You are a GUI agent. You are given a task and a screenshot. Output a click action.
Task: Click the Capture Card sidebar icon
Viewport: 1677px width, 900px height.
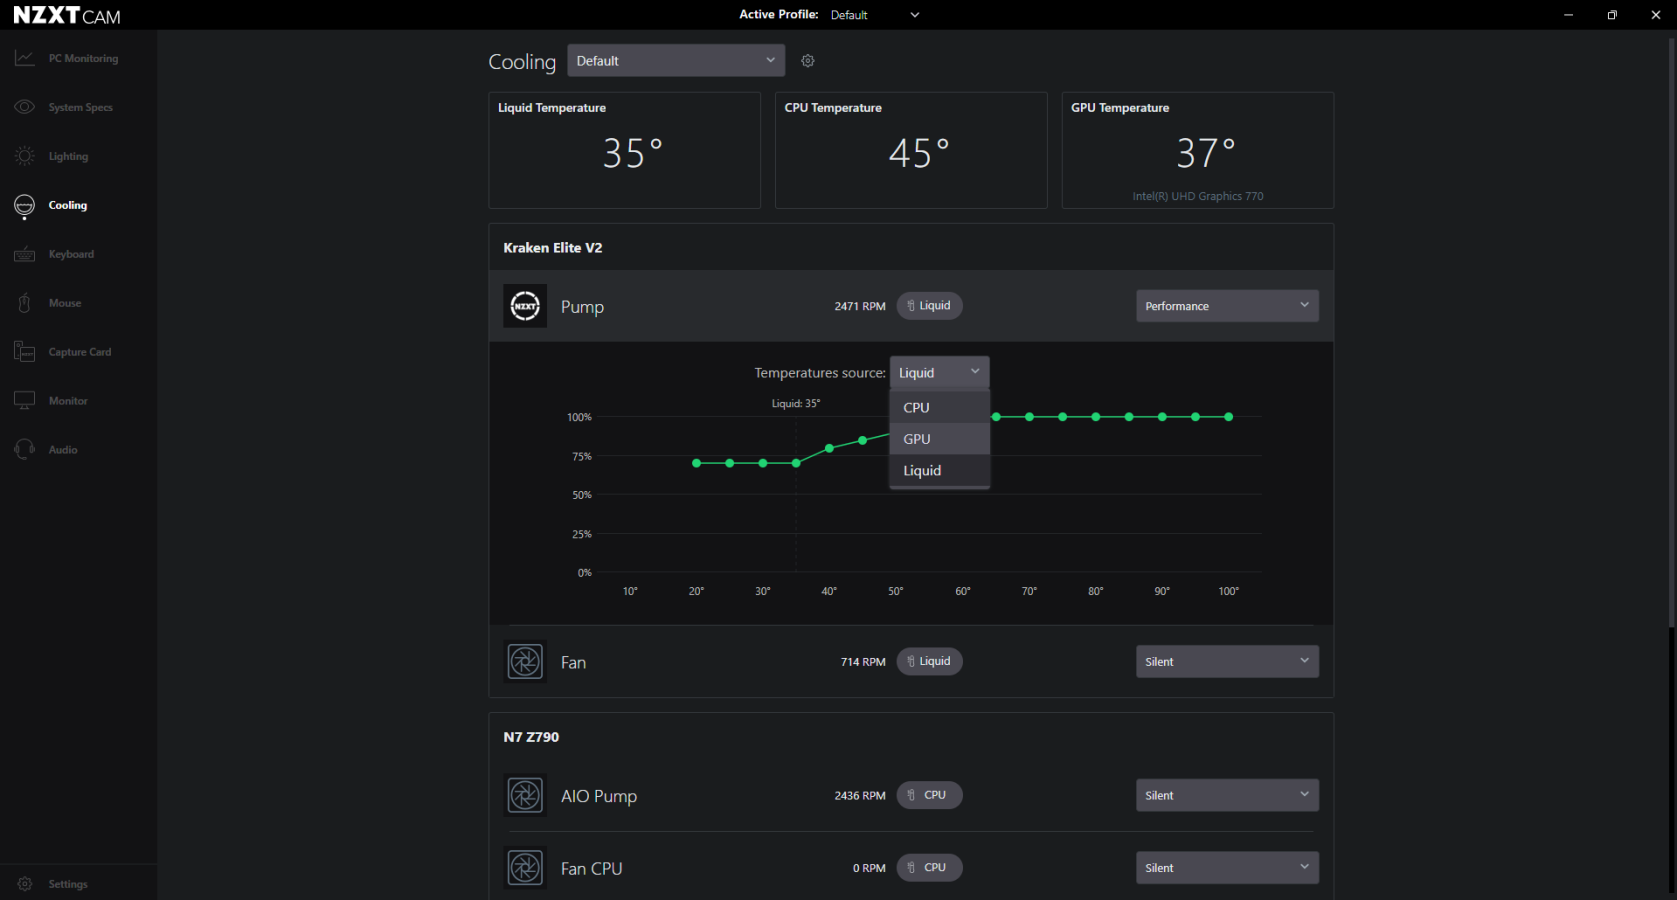pos(25,352)
